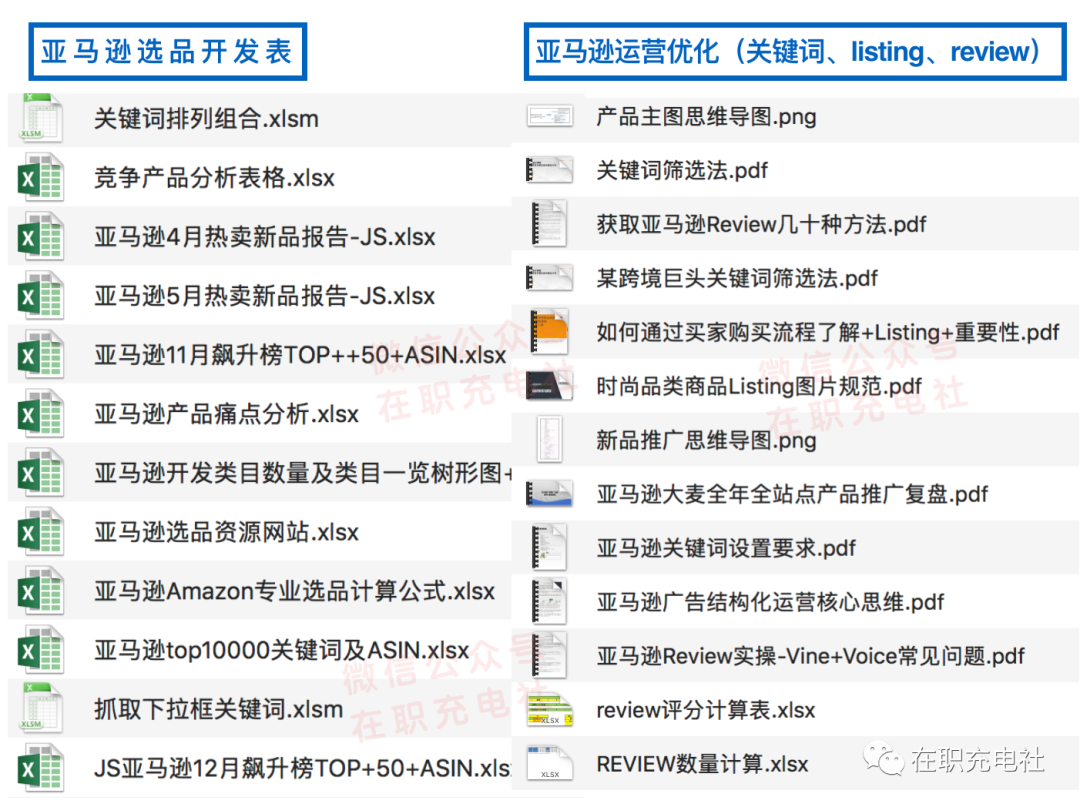This screenshot has width=1080, height=807.
Task: Select the Excel icon for JS亚马逊12月飙升榜TOP+50+ASIN
Action: tap(41, 768)
